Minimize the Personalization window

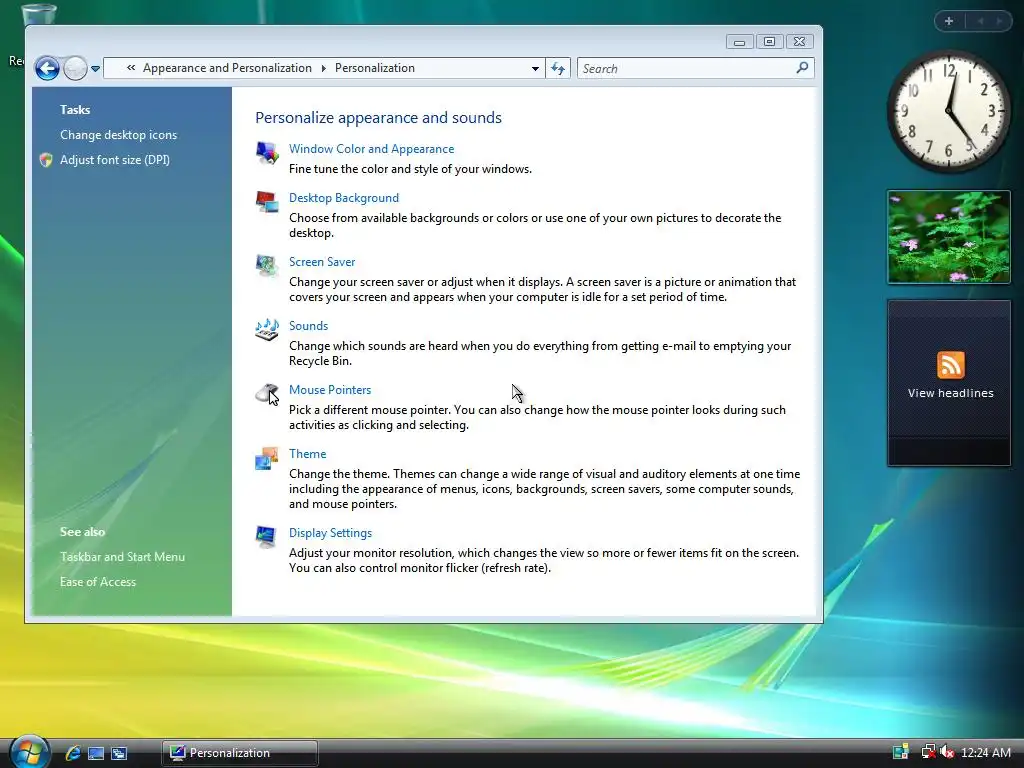pos(739,42)
